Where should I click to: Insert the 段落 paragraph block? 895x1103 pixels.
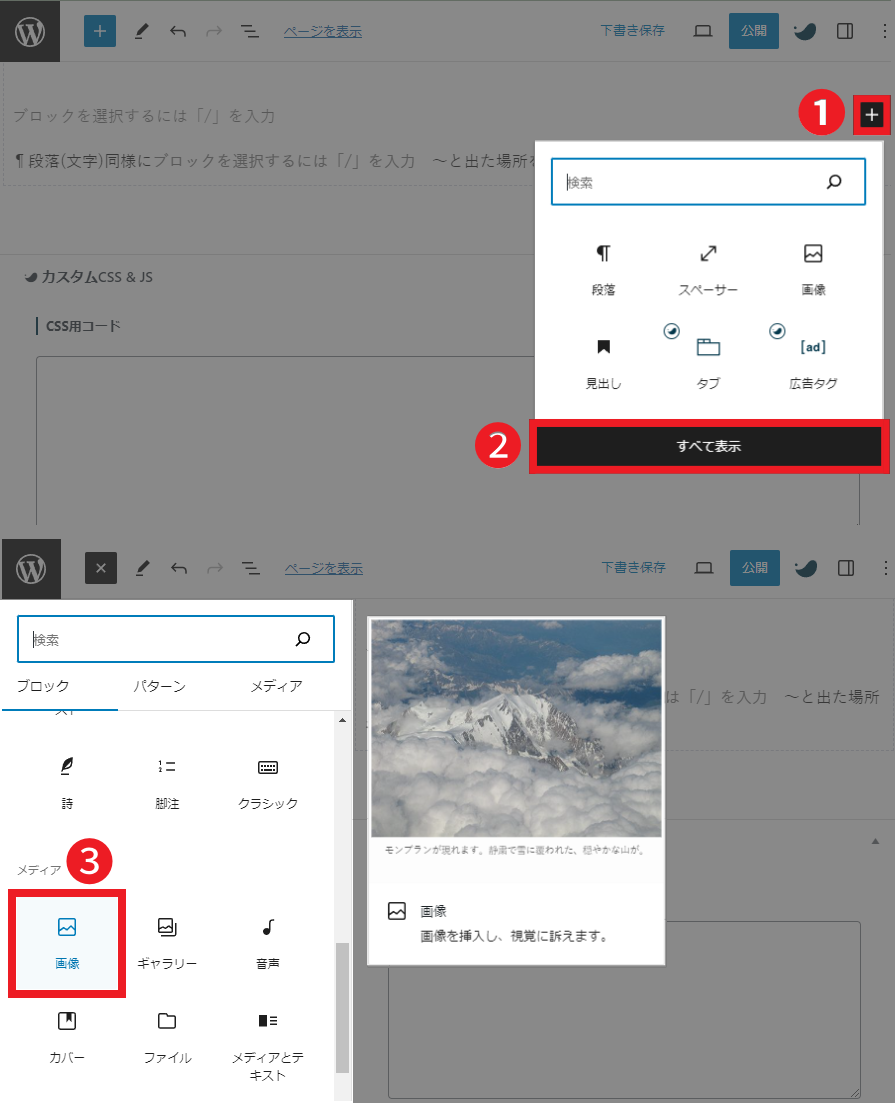[x=603, y=269]
